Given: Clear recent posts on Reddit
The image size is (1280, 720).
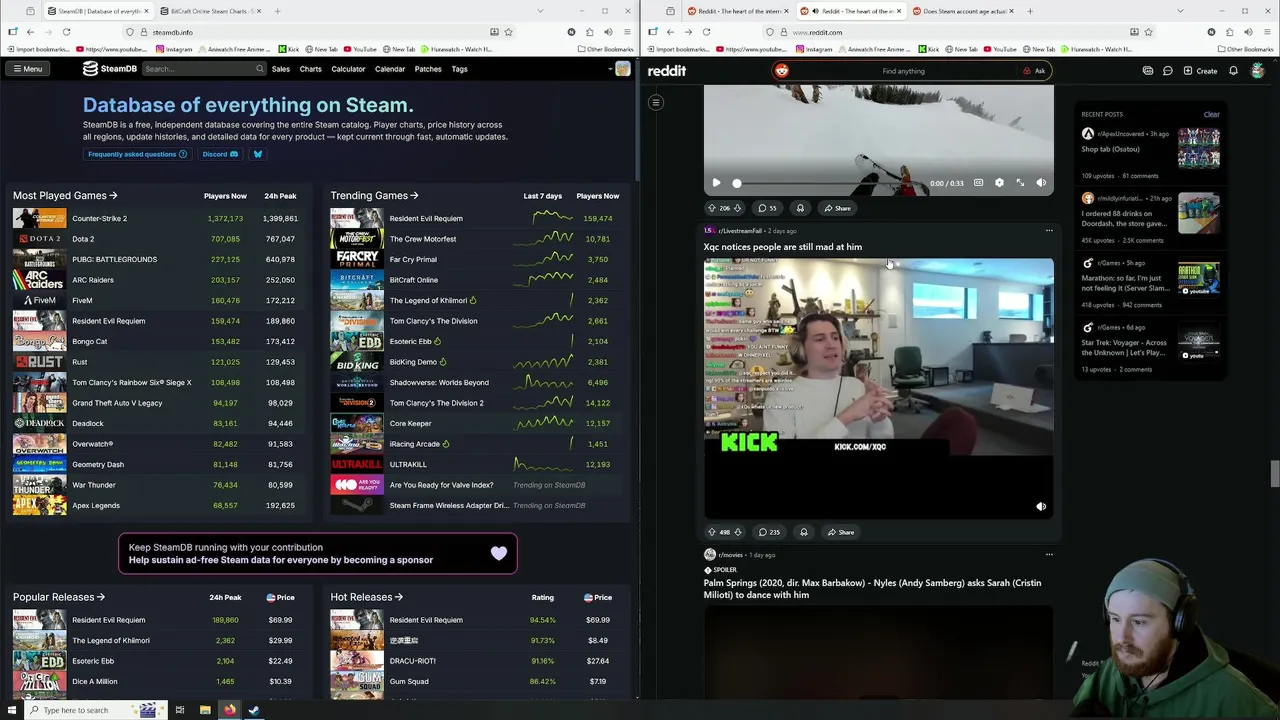Looking at the screenshot, I should coord(1211,114).
